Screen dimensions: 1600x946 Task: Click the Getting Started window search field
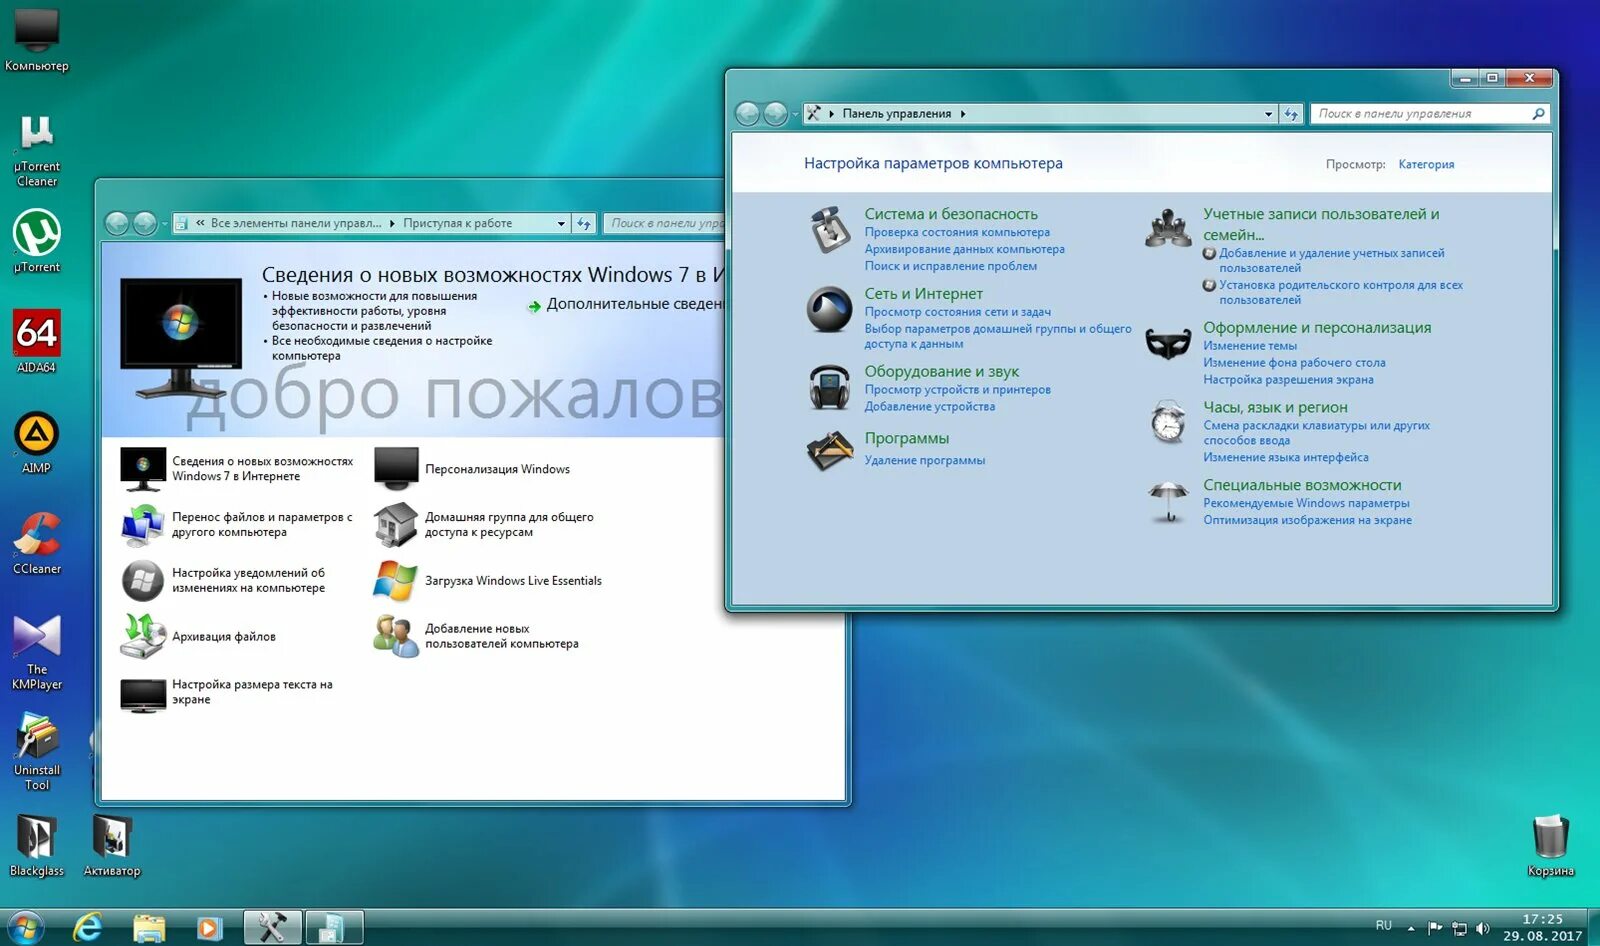pos(664,223)
